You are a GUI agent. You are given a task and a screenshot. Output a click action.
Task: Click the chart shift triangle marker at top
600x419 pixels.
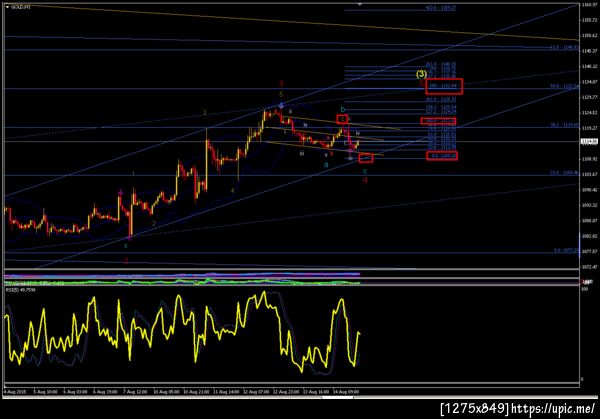tap(360, 4)
